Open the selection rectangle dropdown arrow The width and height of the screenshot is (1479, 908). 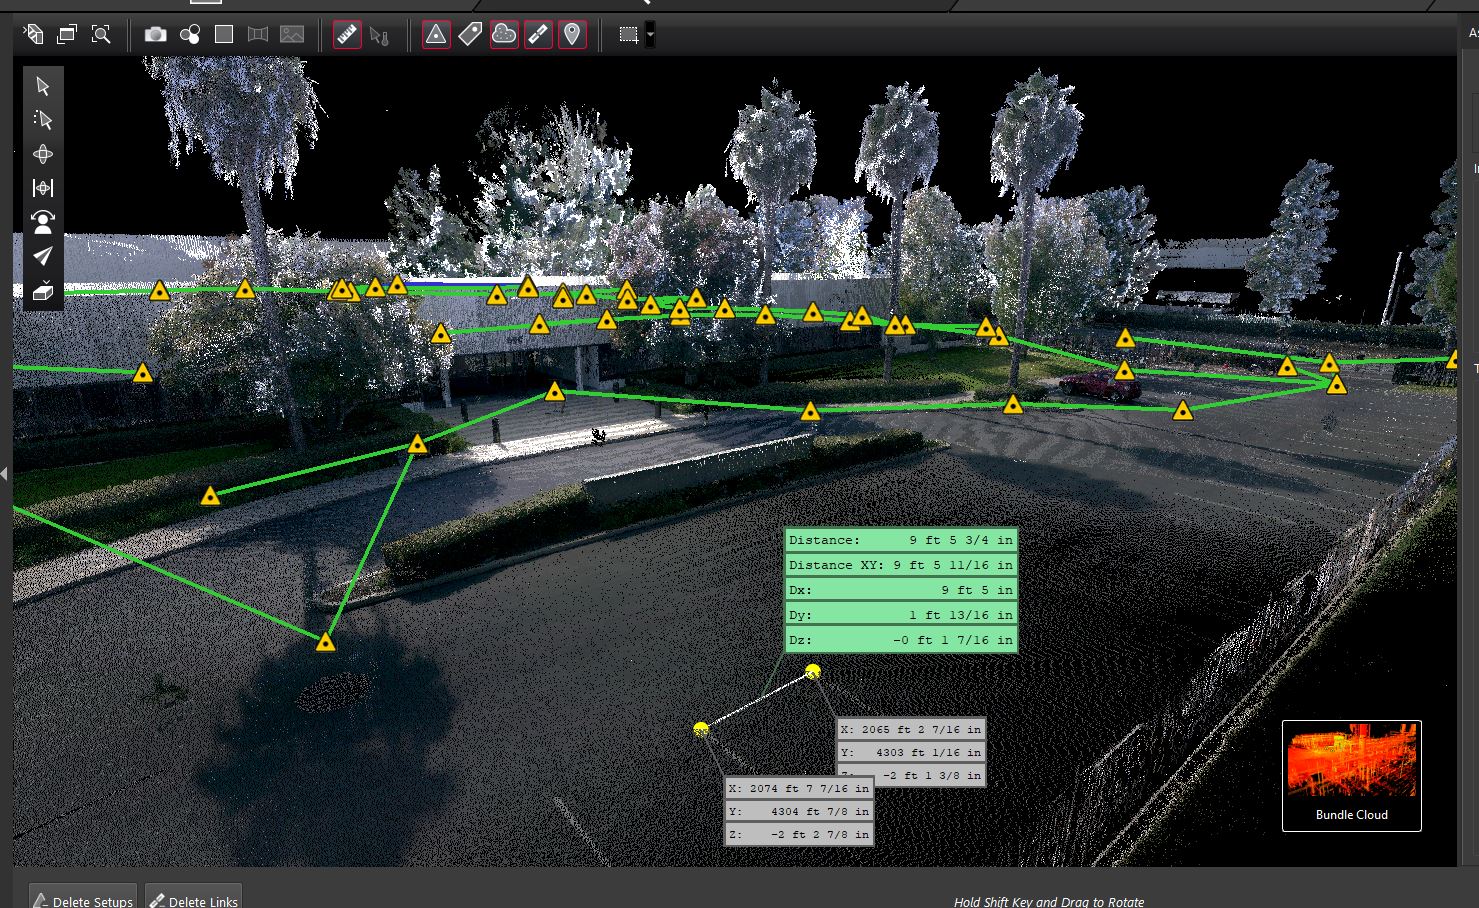pyautogui.click(x=651, y=35)
